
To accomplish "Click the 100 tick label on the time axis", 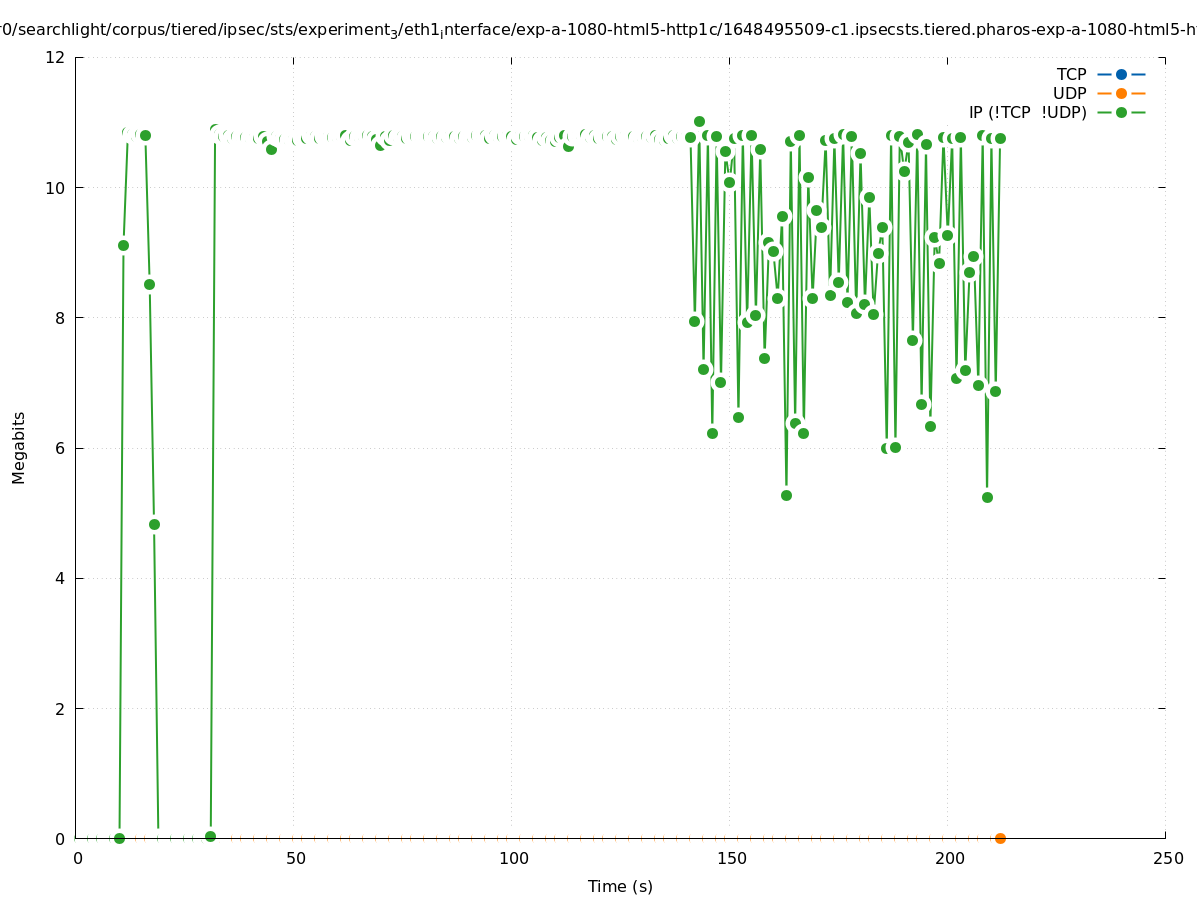I will (513, 859).
